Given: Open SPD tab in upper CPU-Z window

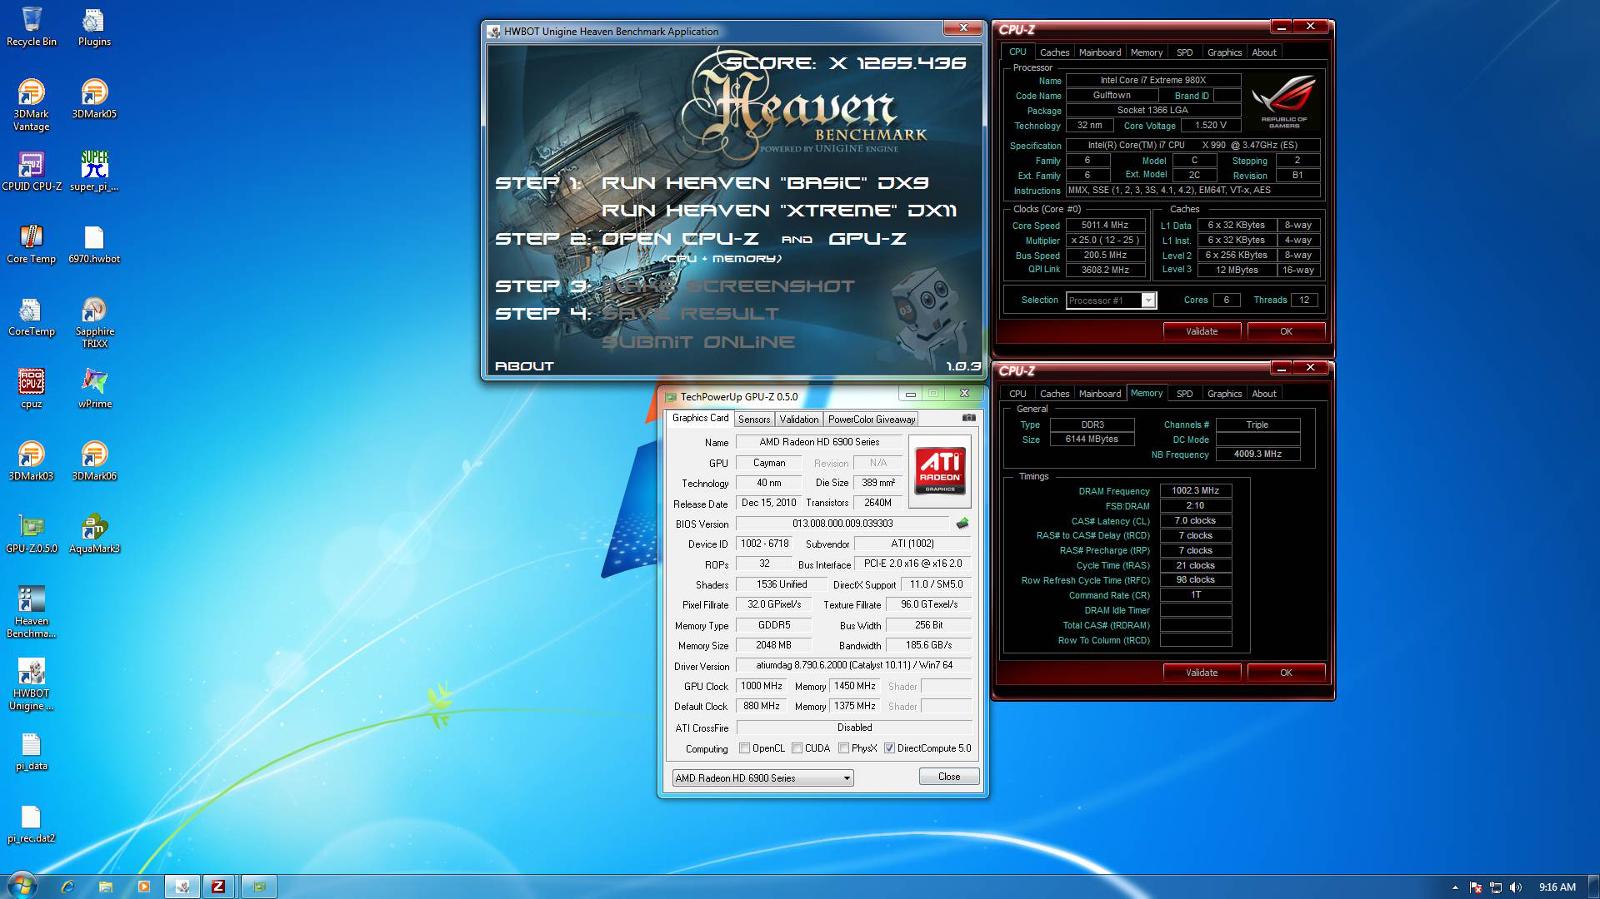Looking at the screenshot, I should (1184, 52).
